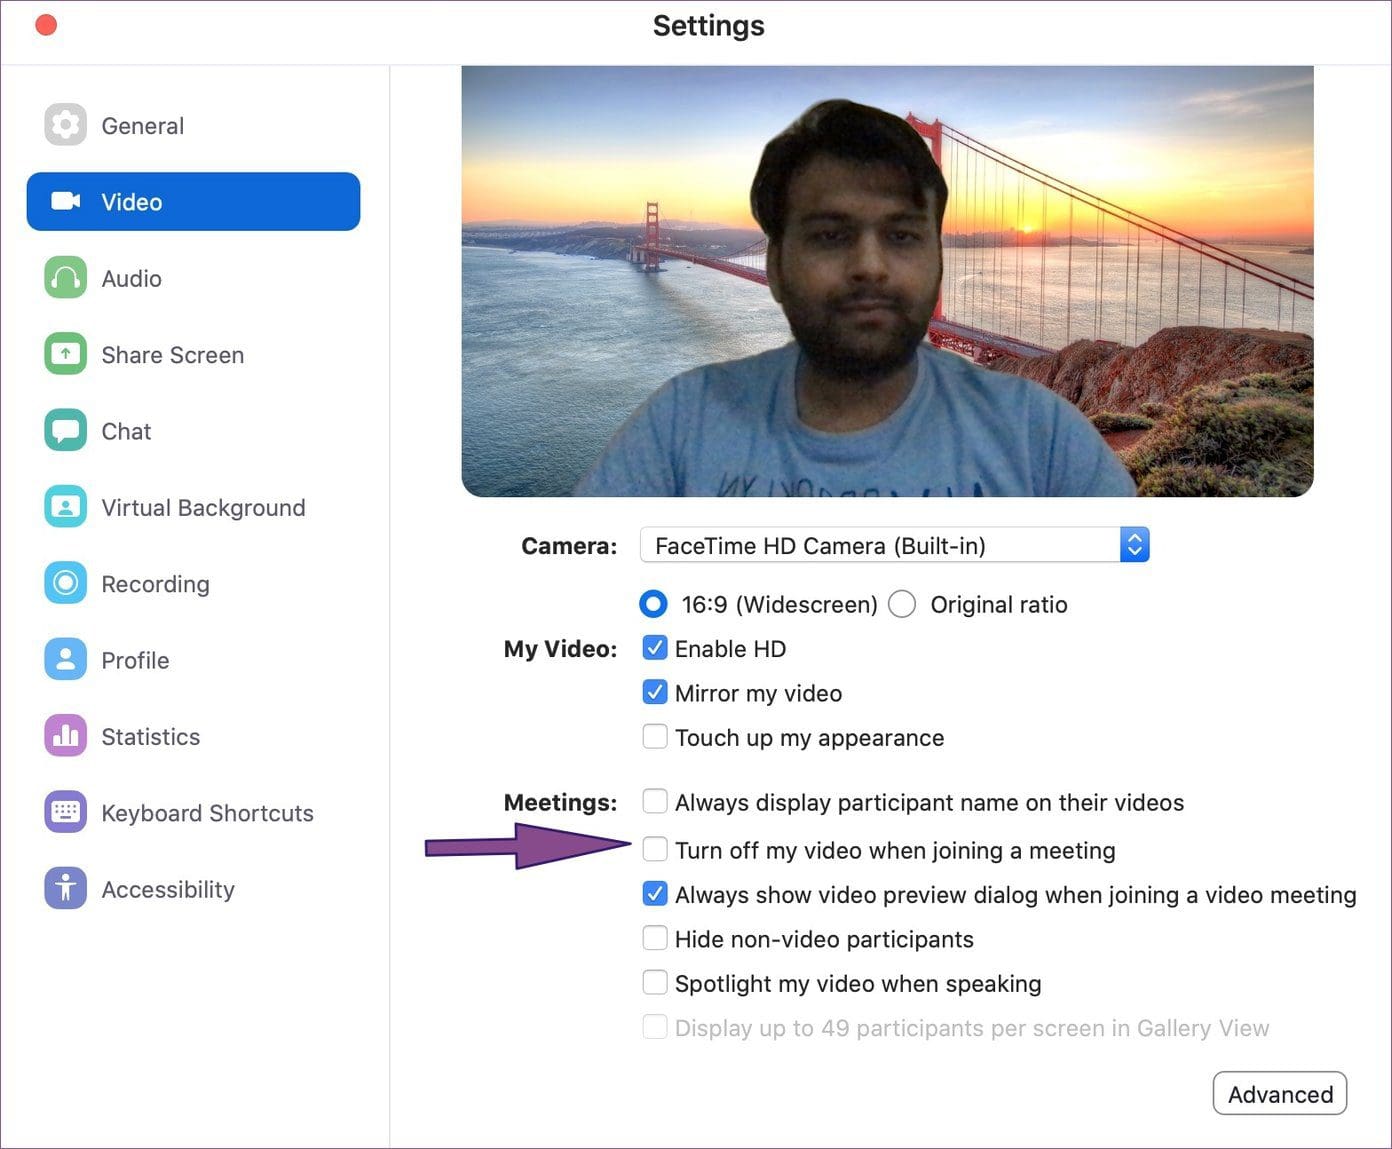Image resolution: width=1392 pixels, height=1149 pixels.
Task: Click the Advanced button
Action: 1280,1093
